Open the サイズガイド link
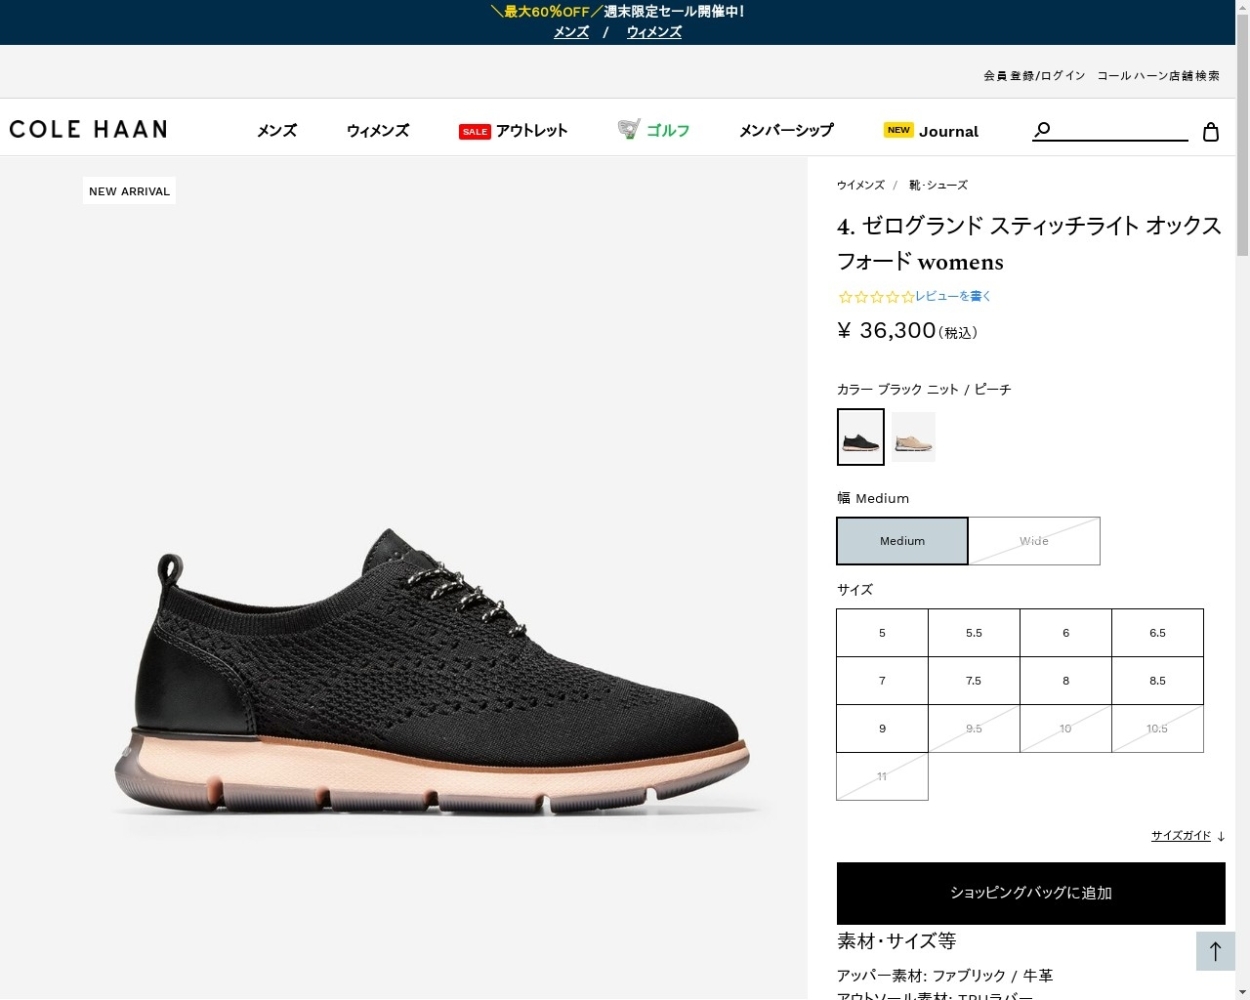Viewport: 1250px width, 1000px height. pyautogui.click(x=1181, y=836)
